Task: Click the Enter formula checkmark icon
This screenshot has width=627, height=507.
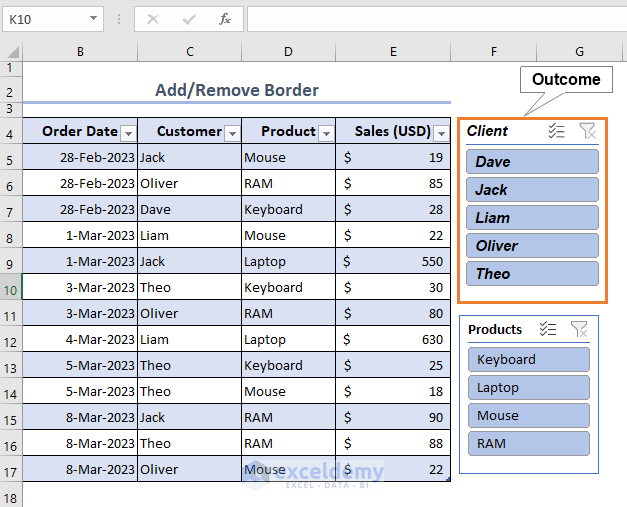Action: 189,19
